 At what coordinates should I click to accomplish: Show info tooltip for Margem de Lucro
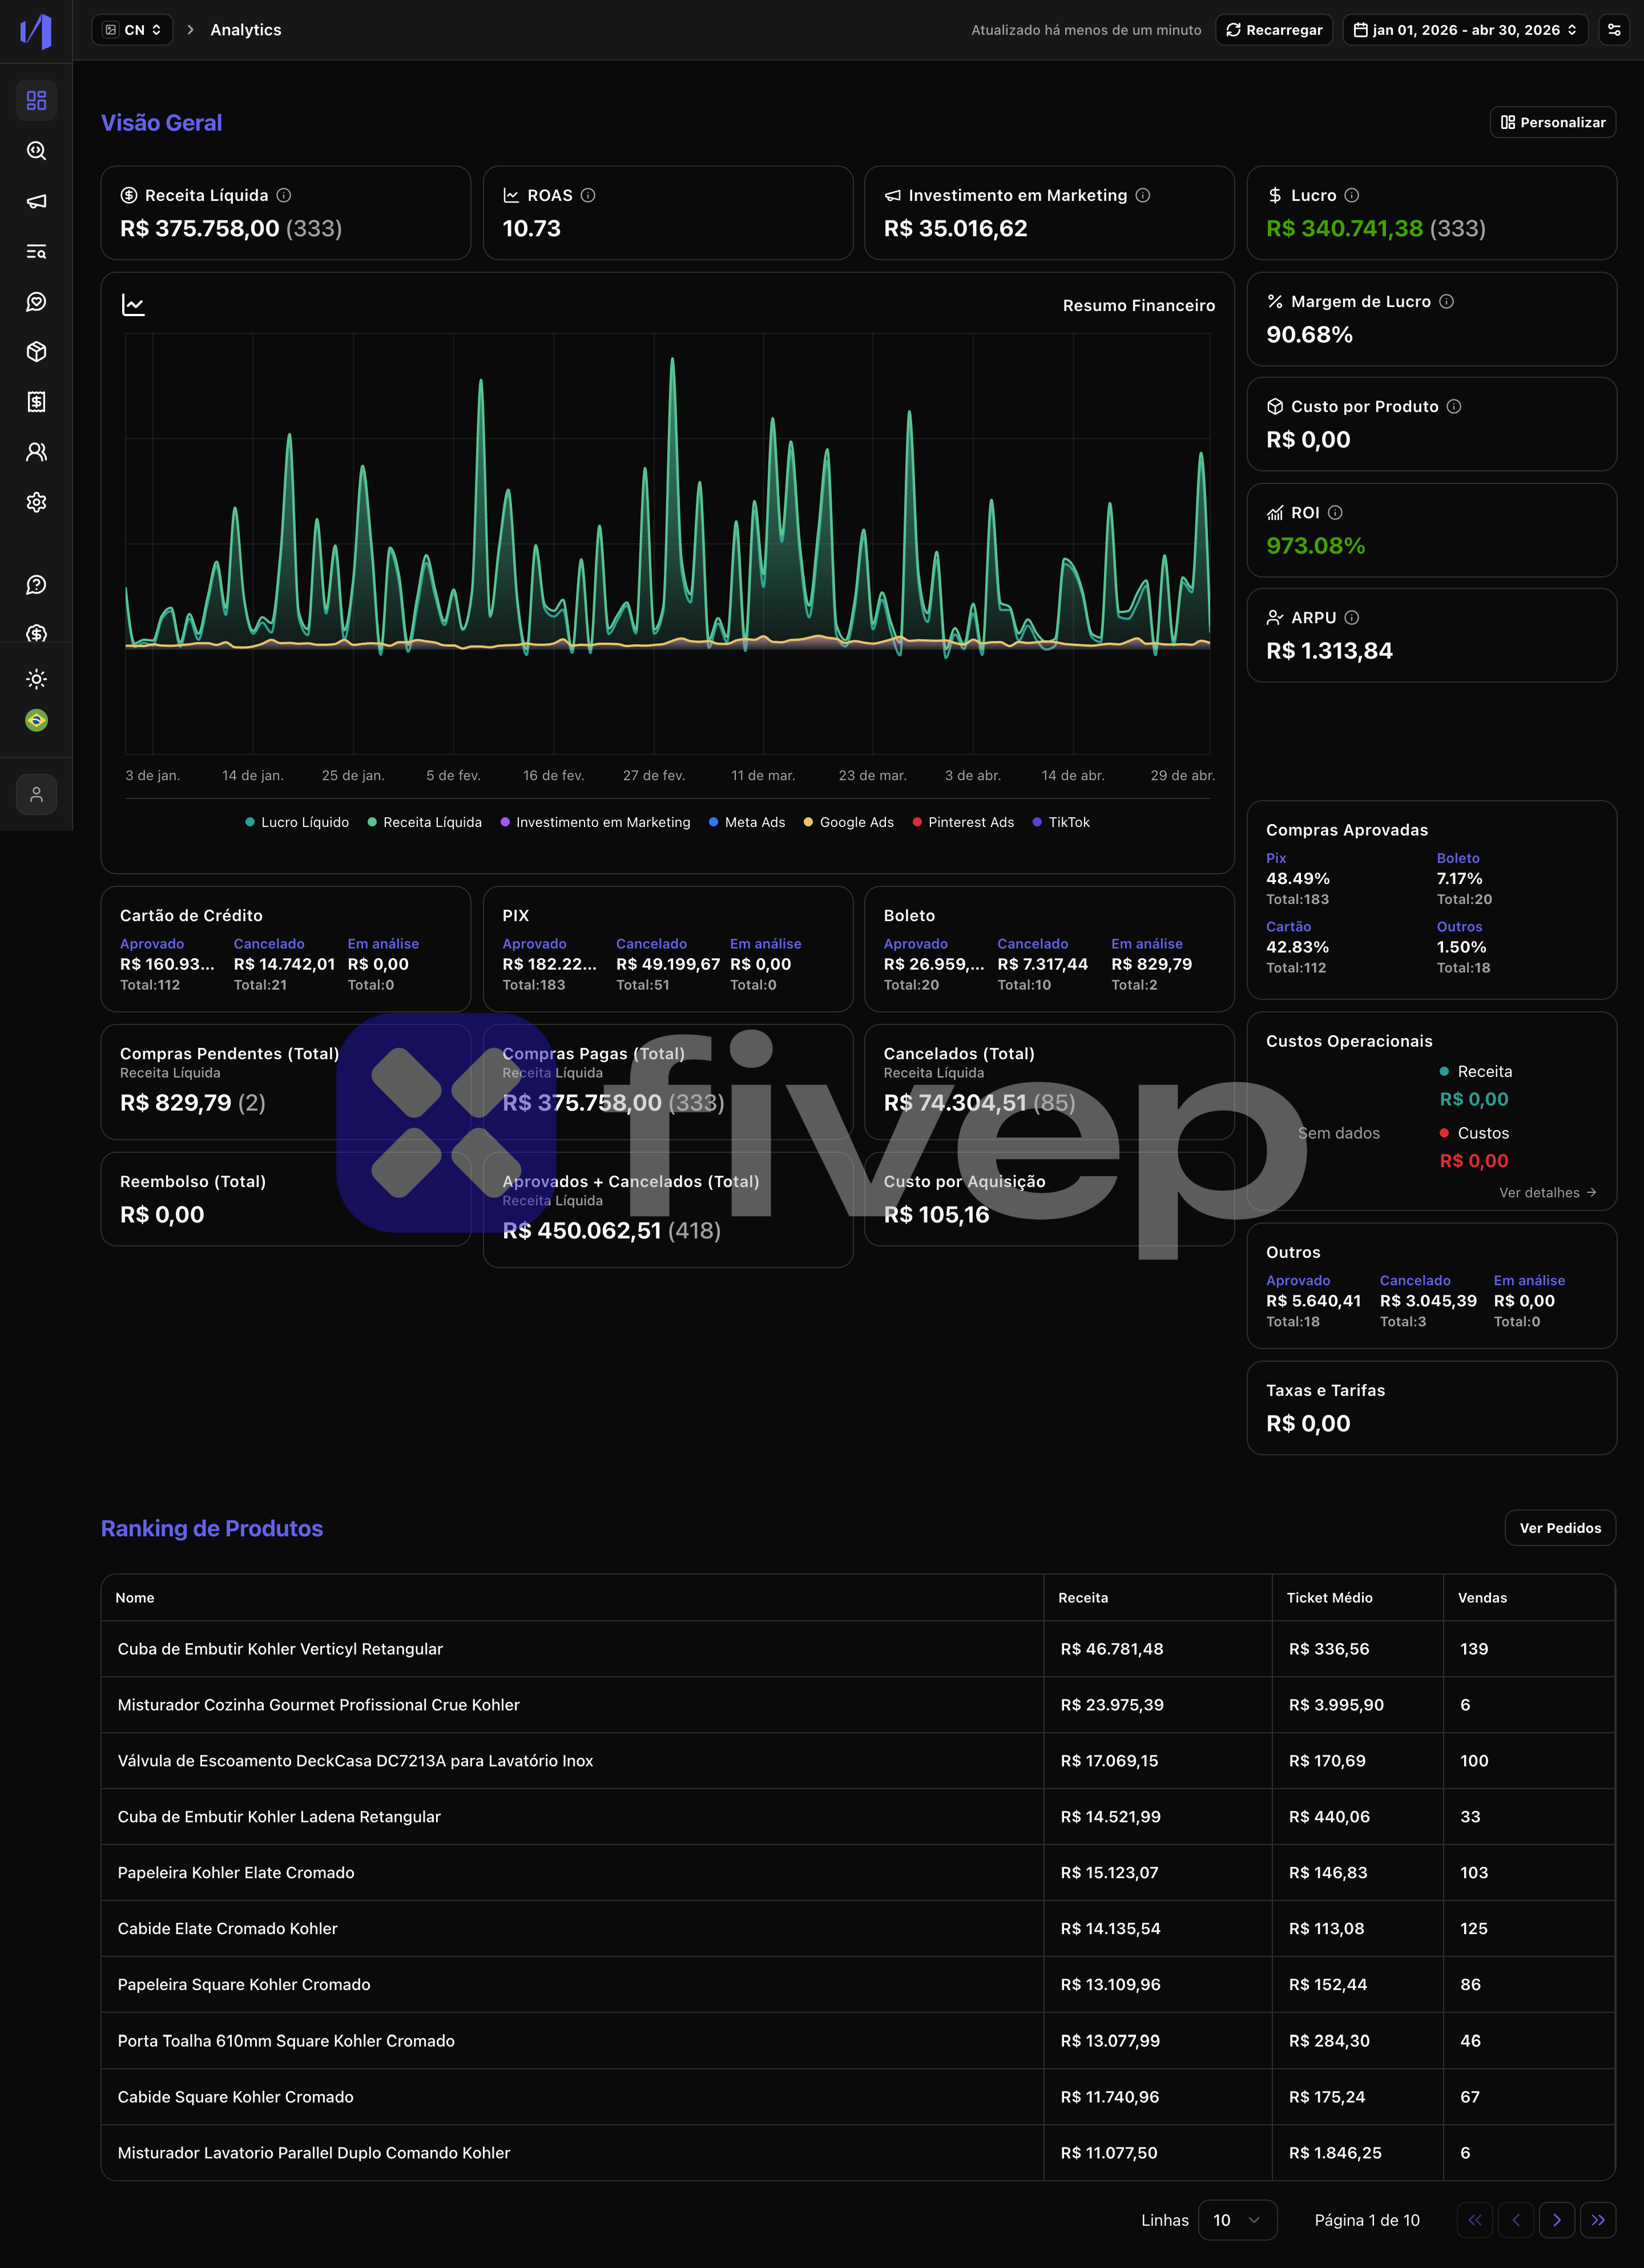1446,301
